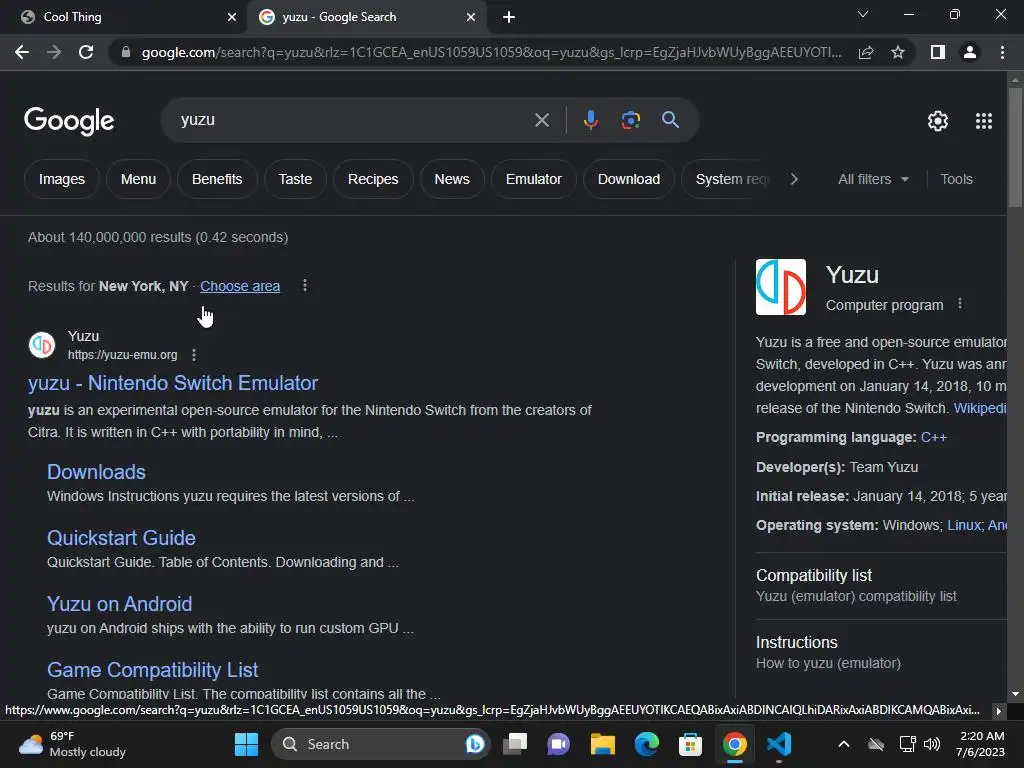The image size is (1024, 768).
Task: Open Task View on the taskbar
Action: point(515,744)
